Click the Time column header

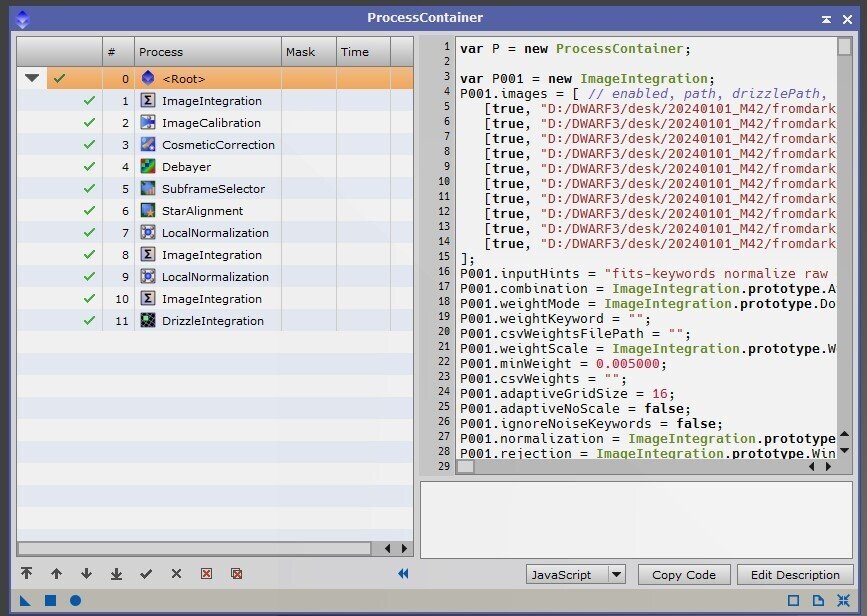(x=363, y=52)
